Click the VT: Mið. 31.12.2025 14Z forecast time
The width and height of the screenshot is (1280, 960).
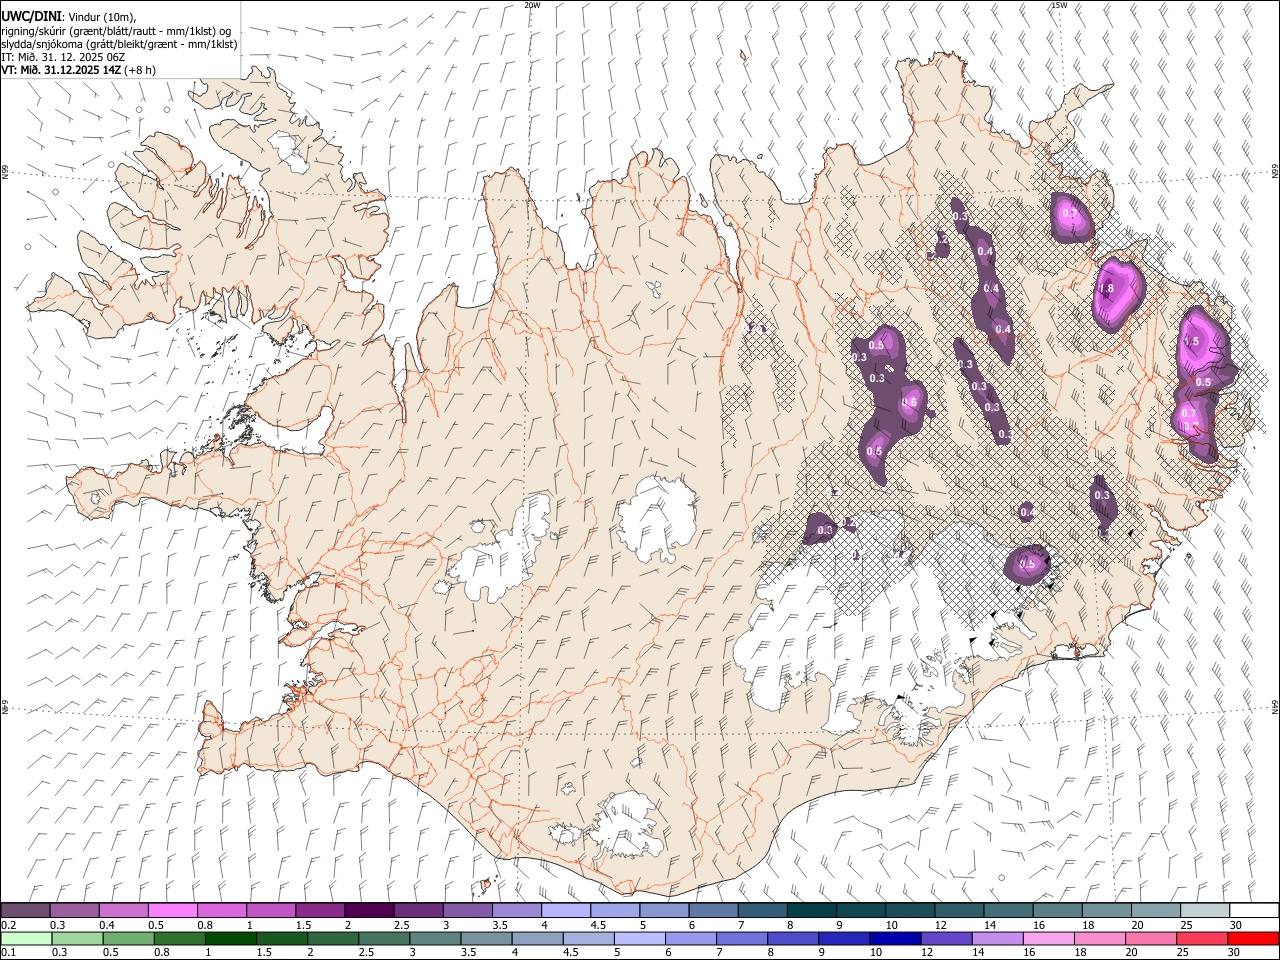click(x=61, y=70)
